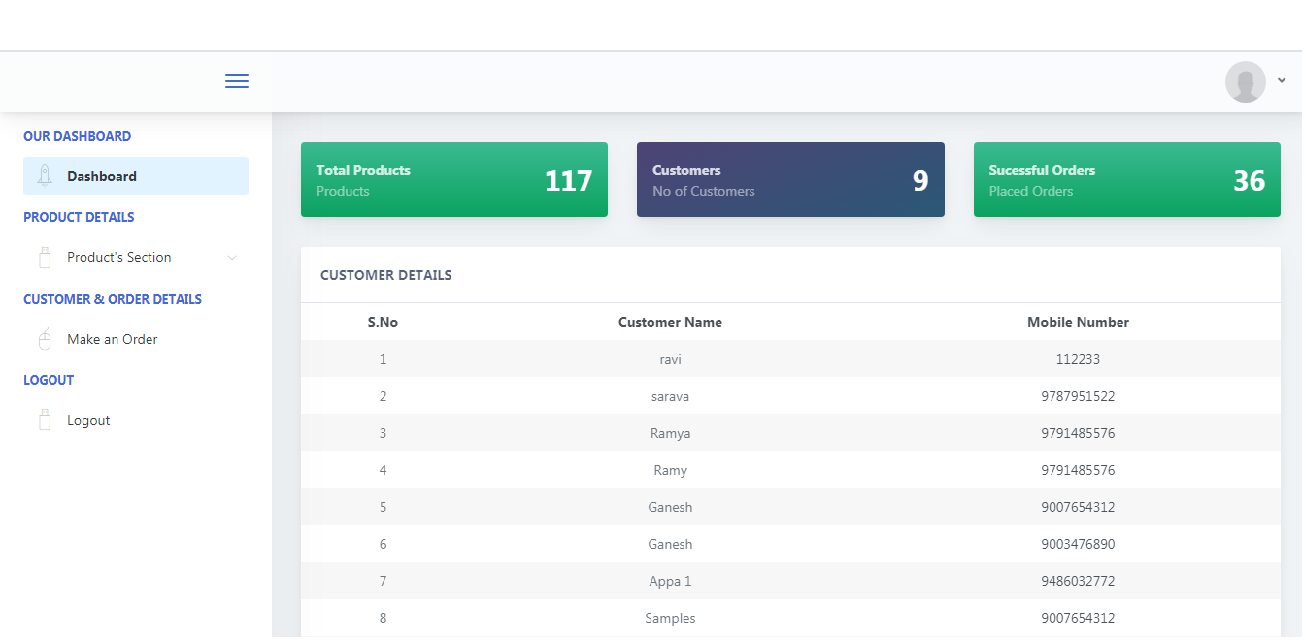
Task: Click the user avatar profile picture
Action: pos(1245,82)
